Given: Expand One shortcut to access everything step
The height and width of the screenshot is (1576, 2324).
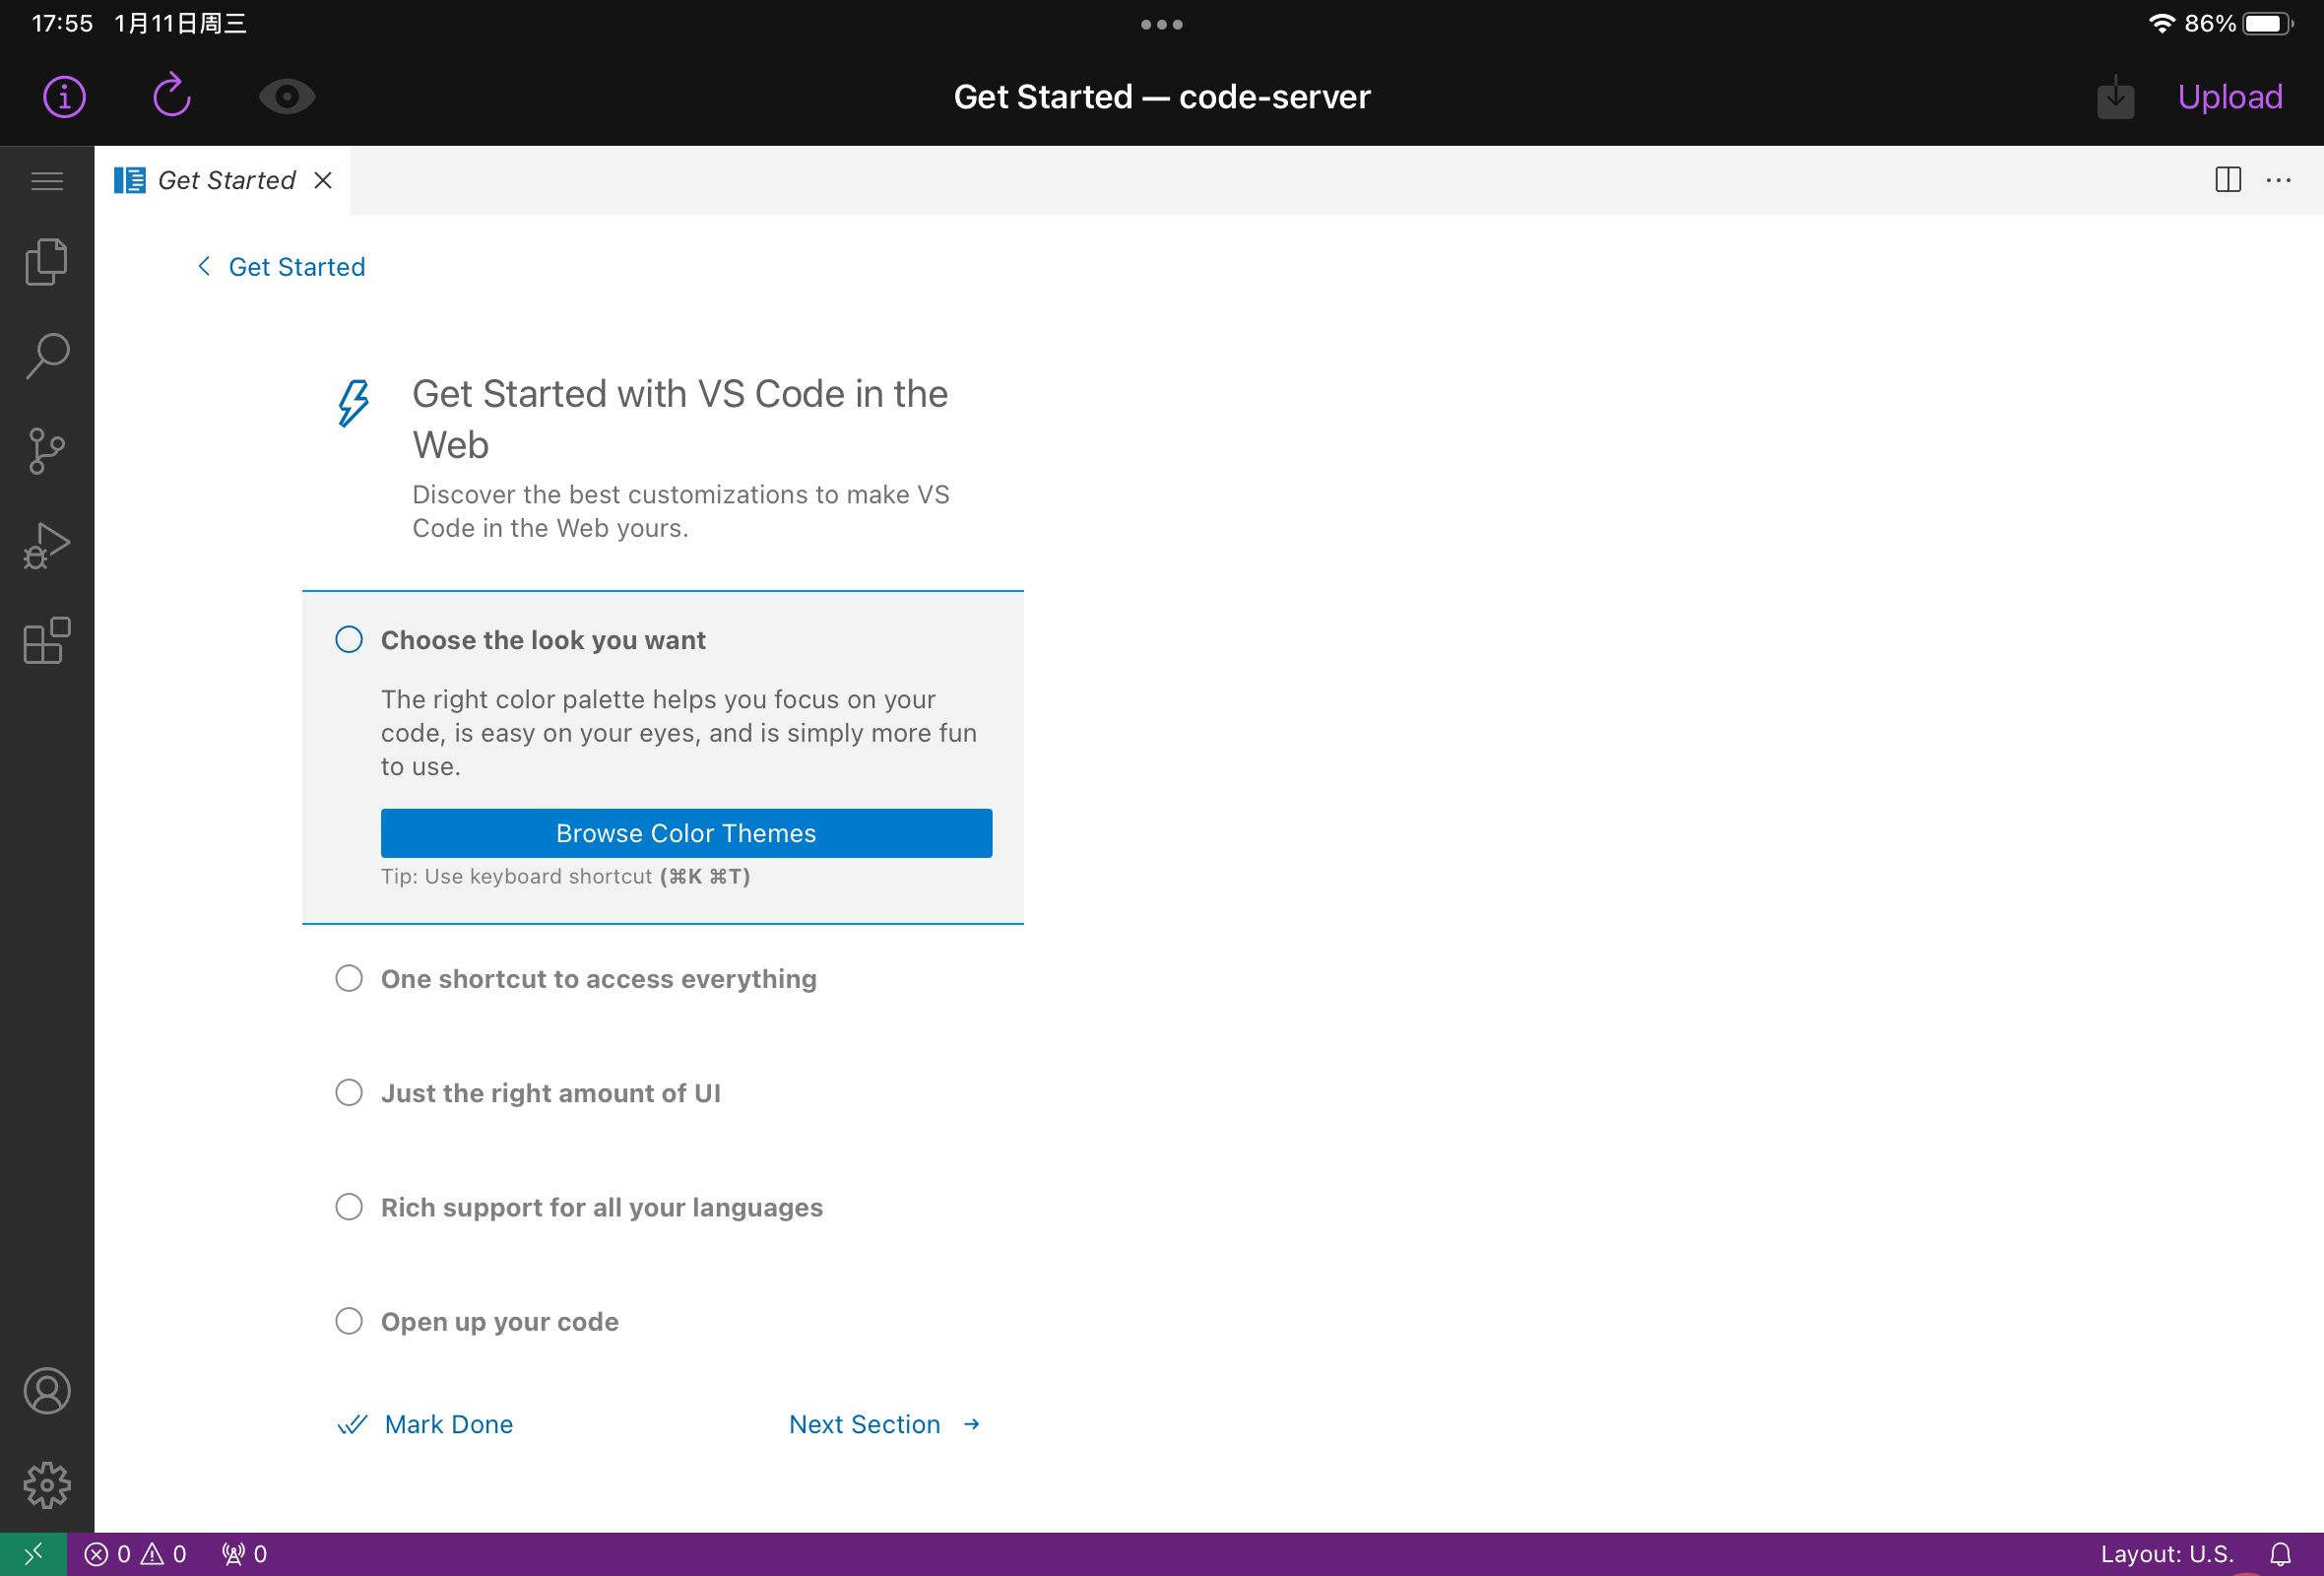Looking at the screenshot, I should point(599,979).
